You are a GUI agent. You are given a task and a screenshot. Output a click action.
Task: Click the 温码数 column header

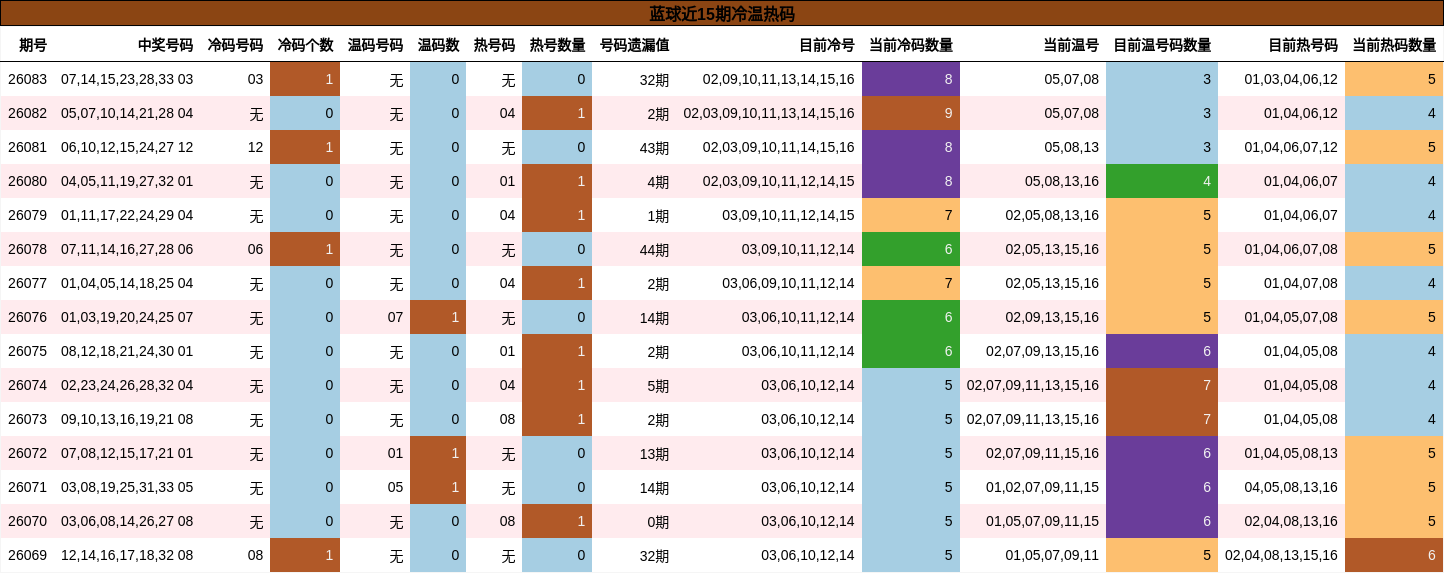tap(438, 45)
